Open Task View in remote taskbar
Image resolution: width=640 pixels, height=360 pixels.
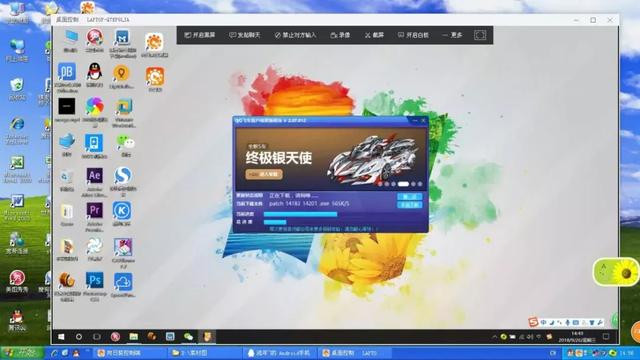click(97, 337)
